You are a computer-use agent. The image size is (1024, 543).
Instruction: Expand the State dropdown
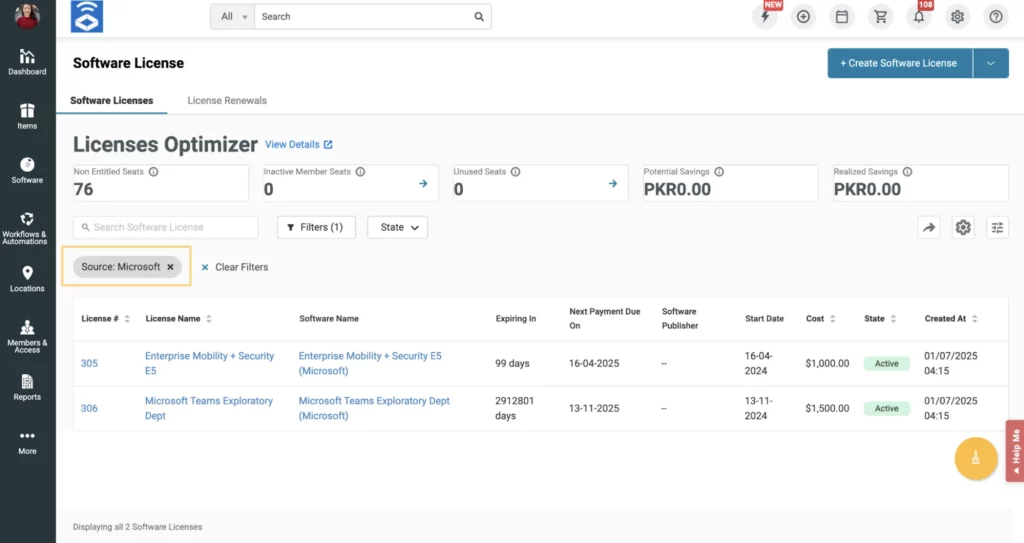click(x=397, y=228)
